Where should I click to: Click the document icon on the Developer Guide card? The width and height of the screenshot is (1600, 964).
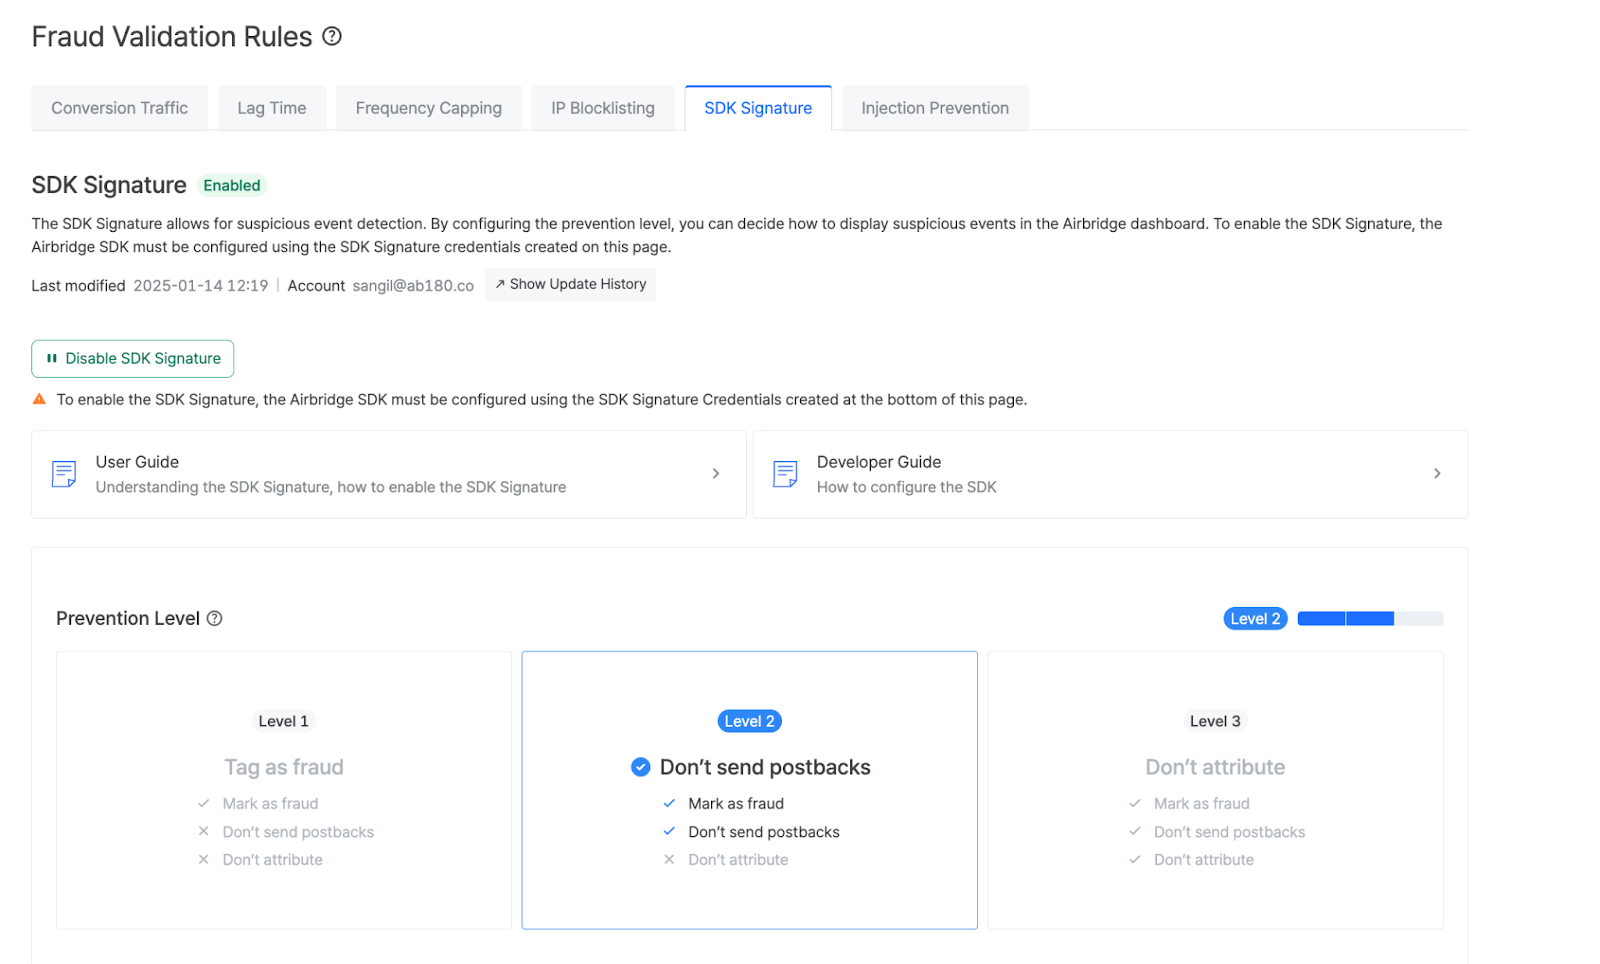[784, 473]
